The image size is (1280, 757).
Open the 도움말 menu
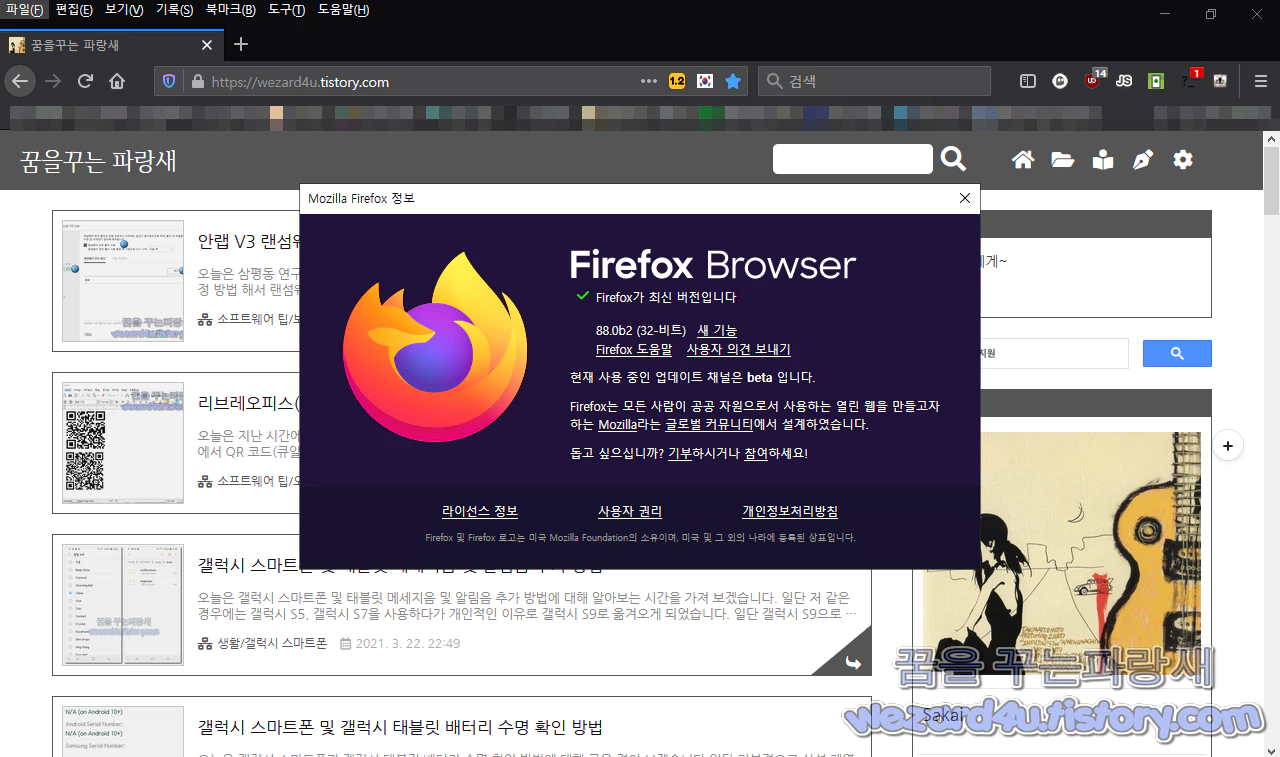pyautogui.click(x=343, y=10)
